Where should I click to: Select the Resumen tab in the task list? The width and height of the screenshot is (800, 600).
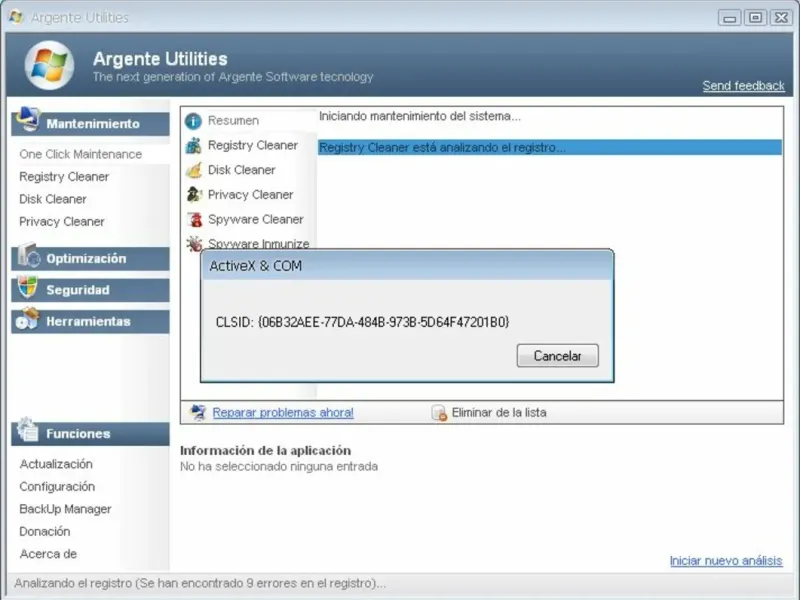pyautogui.click(x=233, y=120)
